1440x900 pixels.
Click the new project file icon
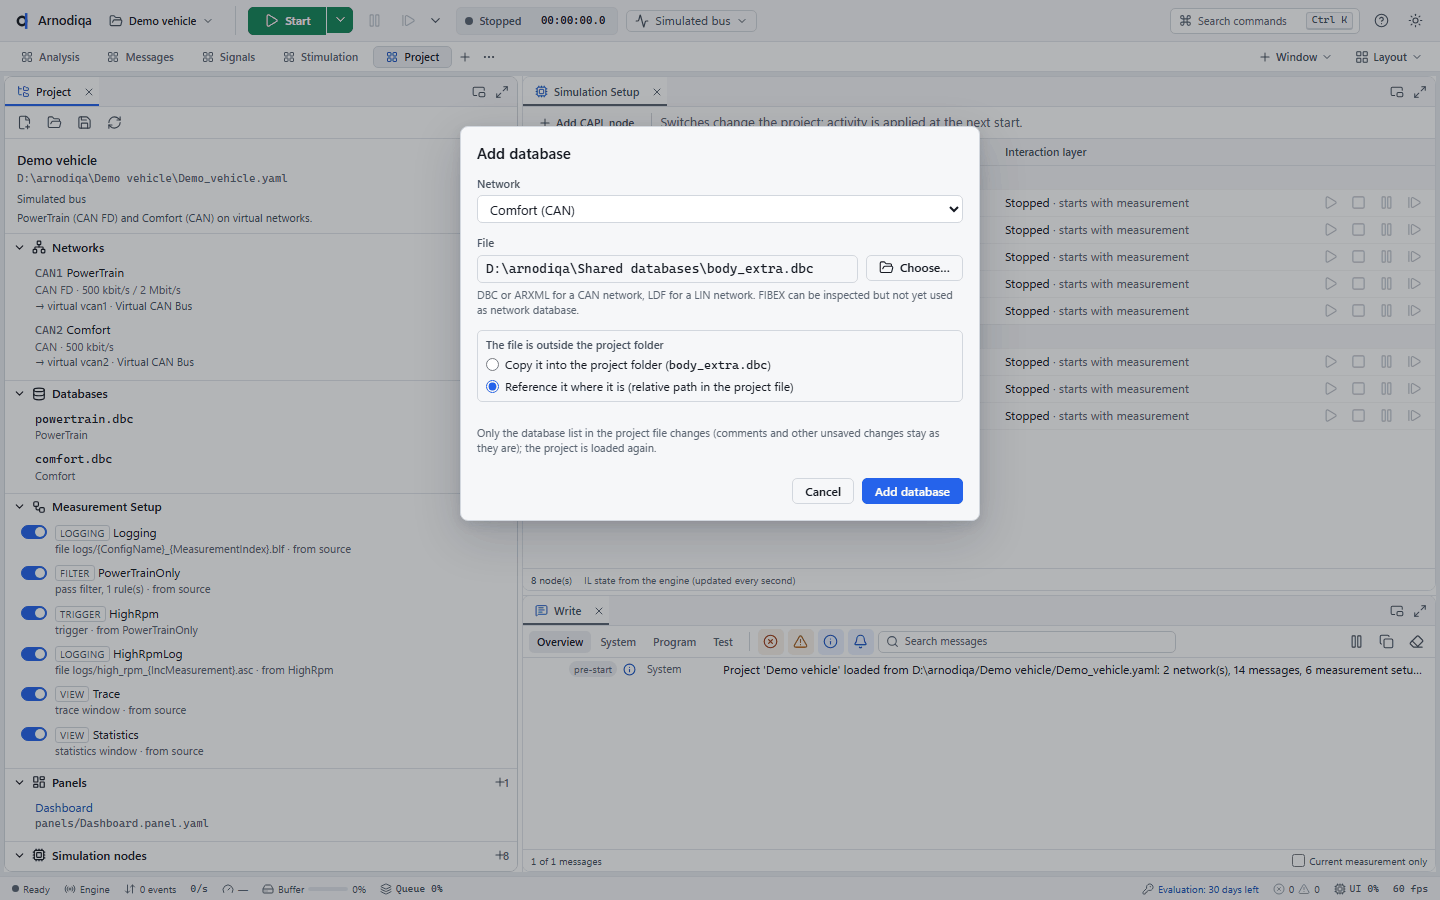25,123
